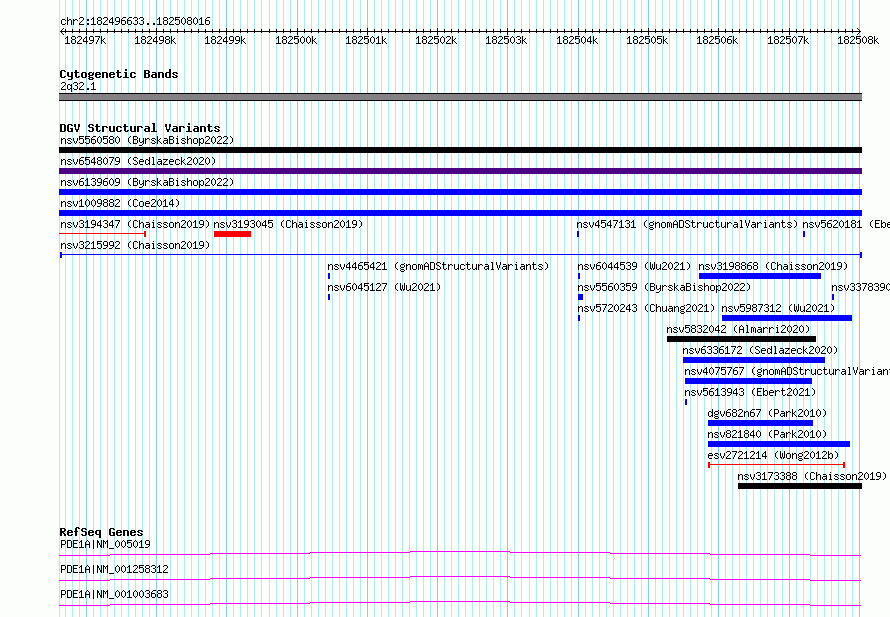Click nsv6044539 (Wu2021) label
890x617 pixels.
click(x=634, y=266)
